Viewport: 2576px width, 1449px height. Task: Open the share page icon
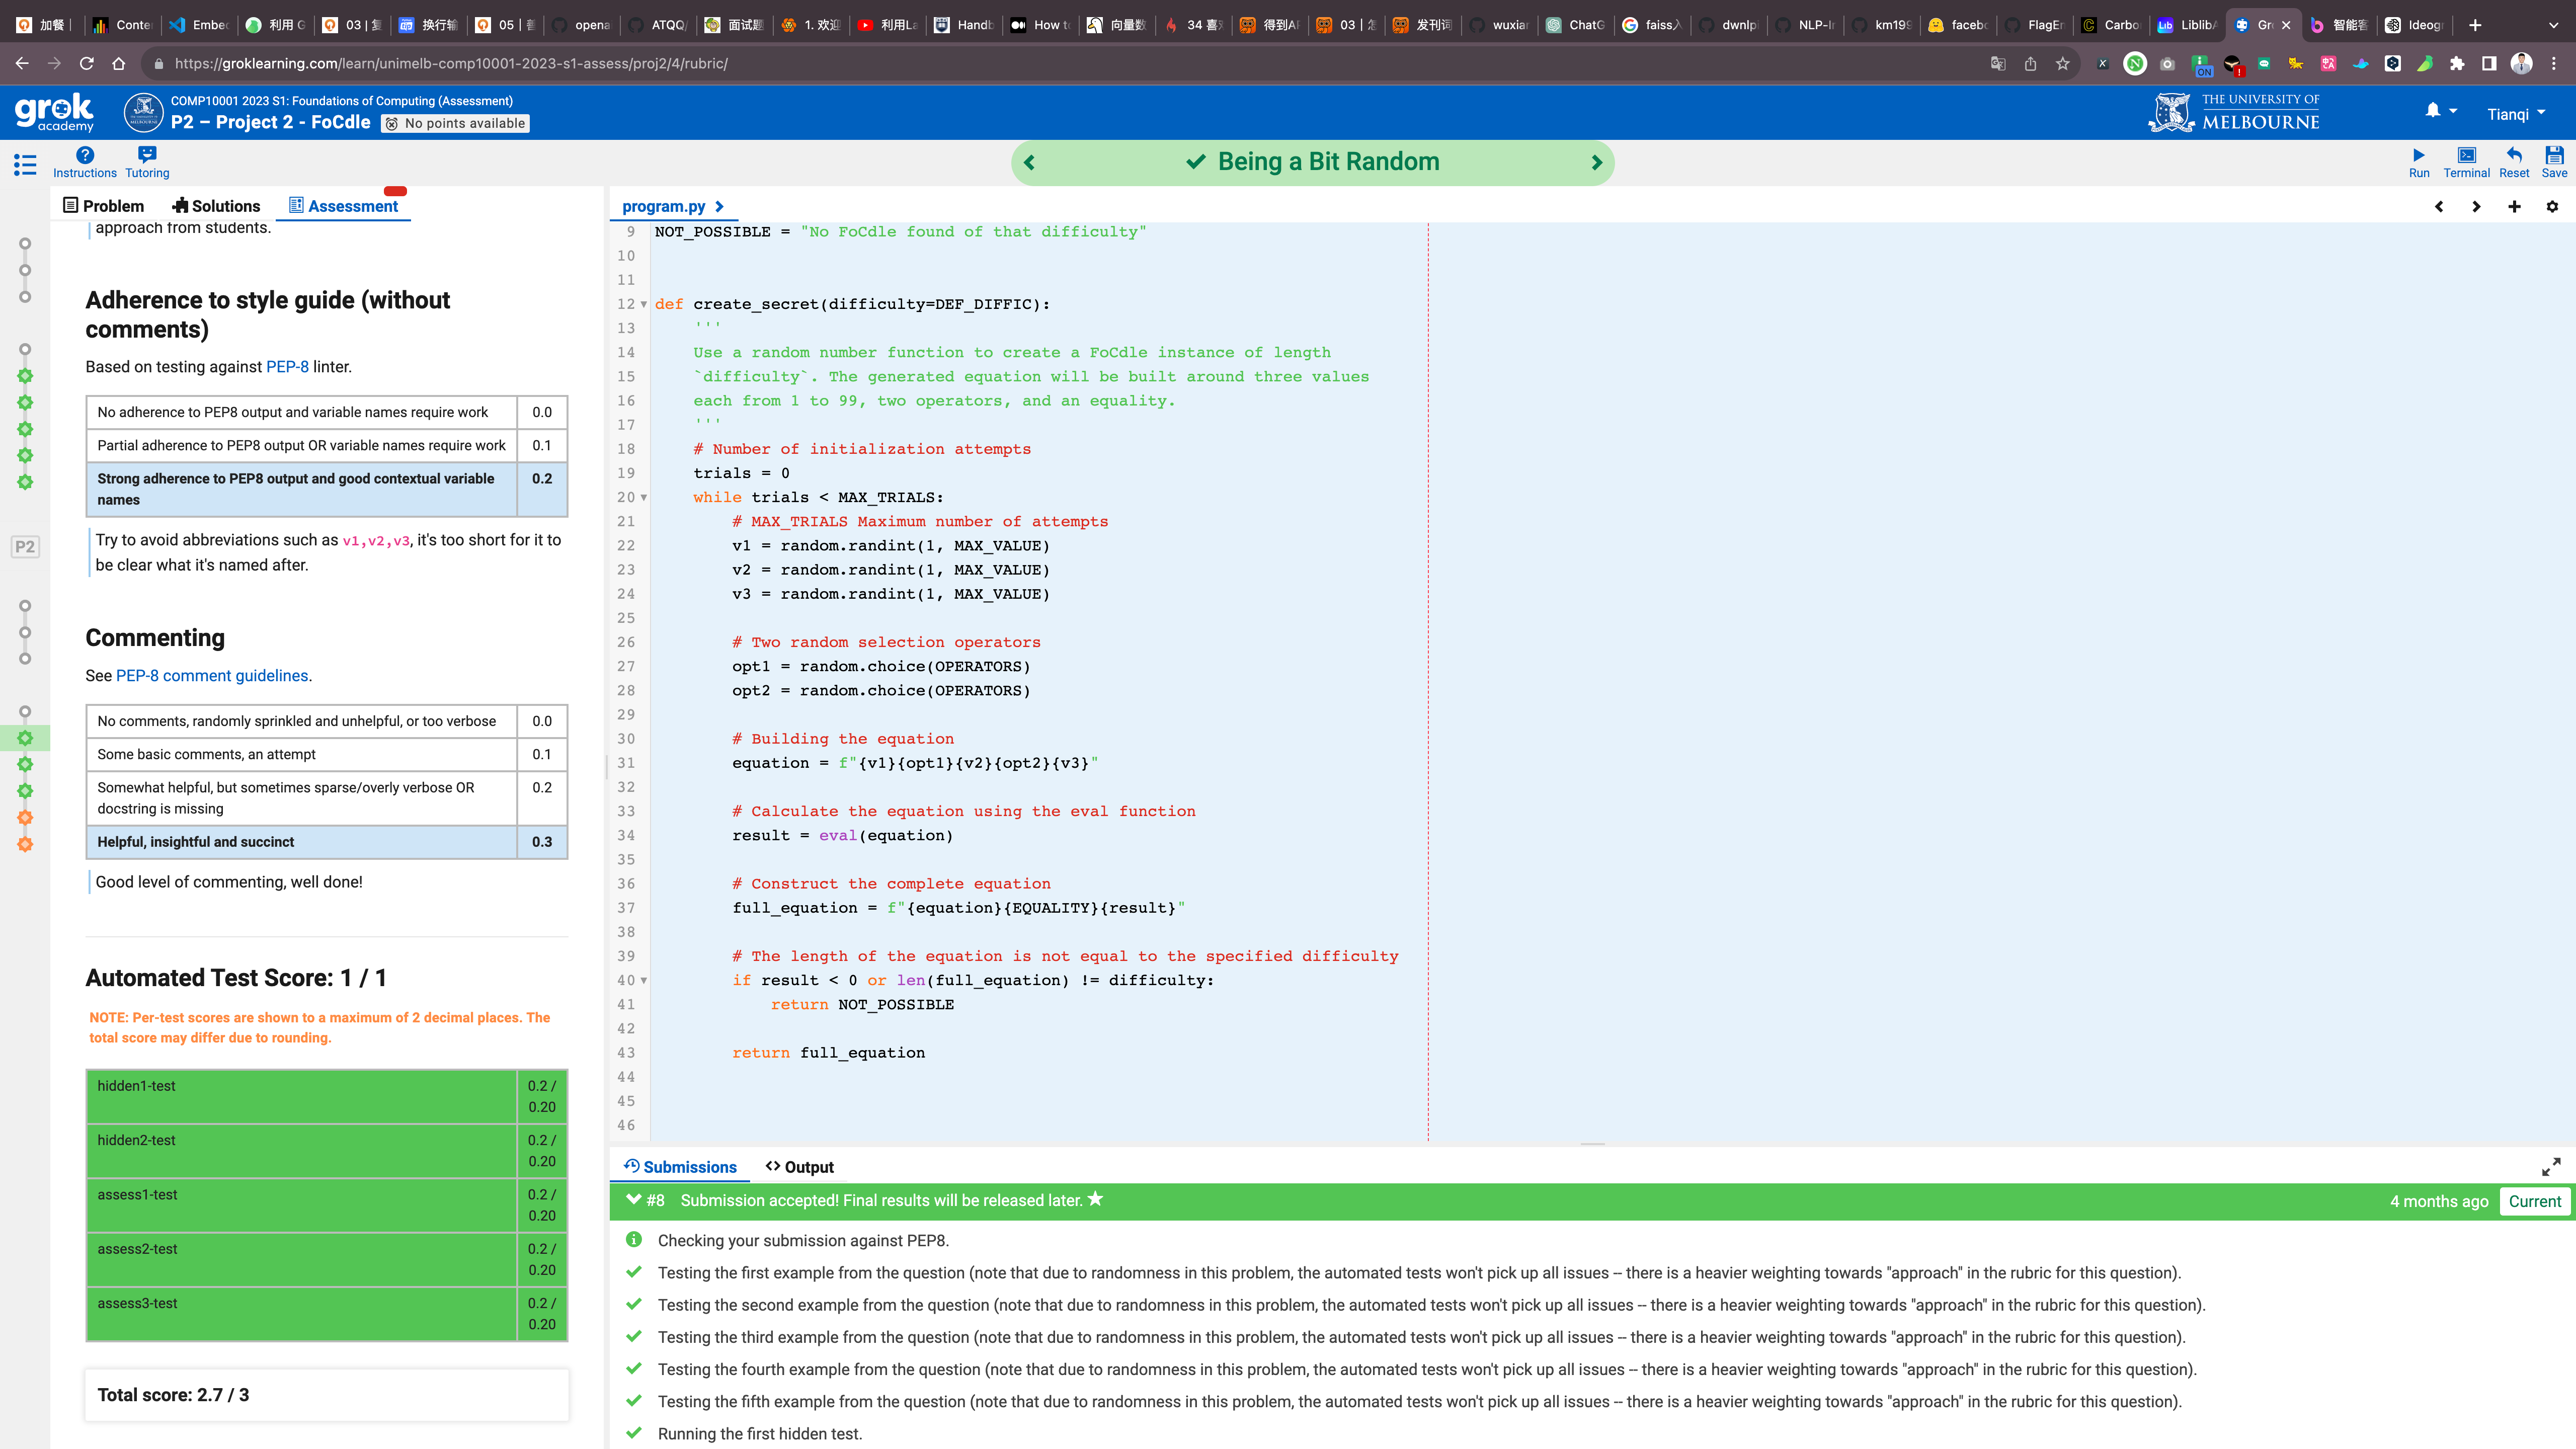pyautogui.click(x=2030, y=64)
